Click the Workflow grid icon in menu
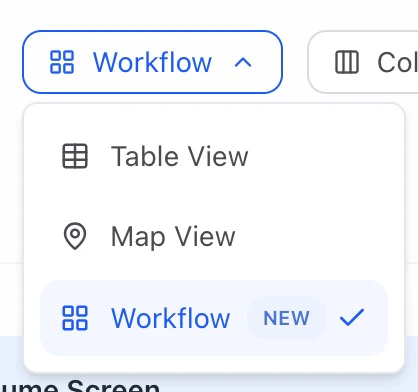Screen dimensions: 418x392 click(75, 318)
